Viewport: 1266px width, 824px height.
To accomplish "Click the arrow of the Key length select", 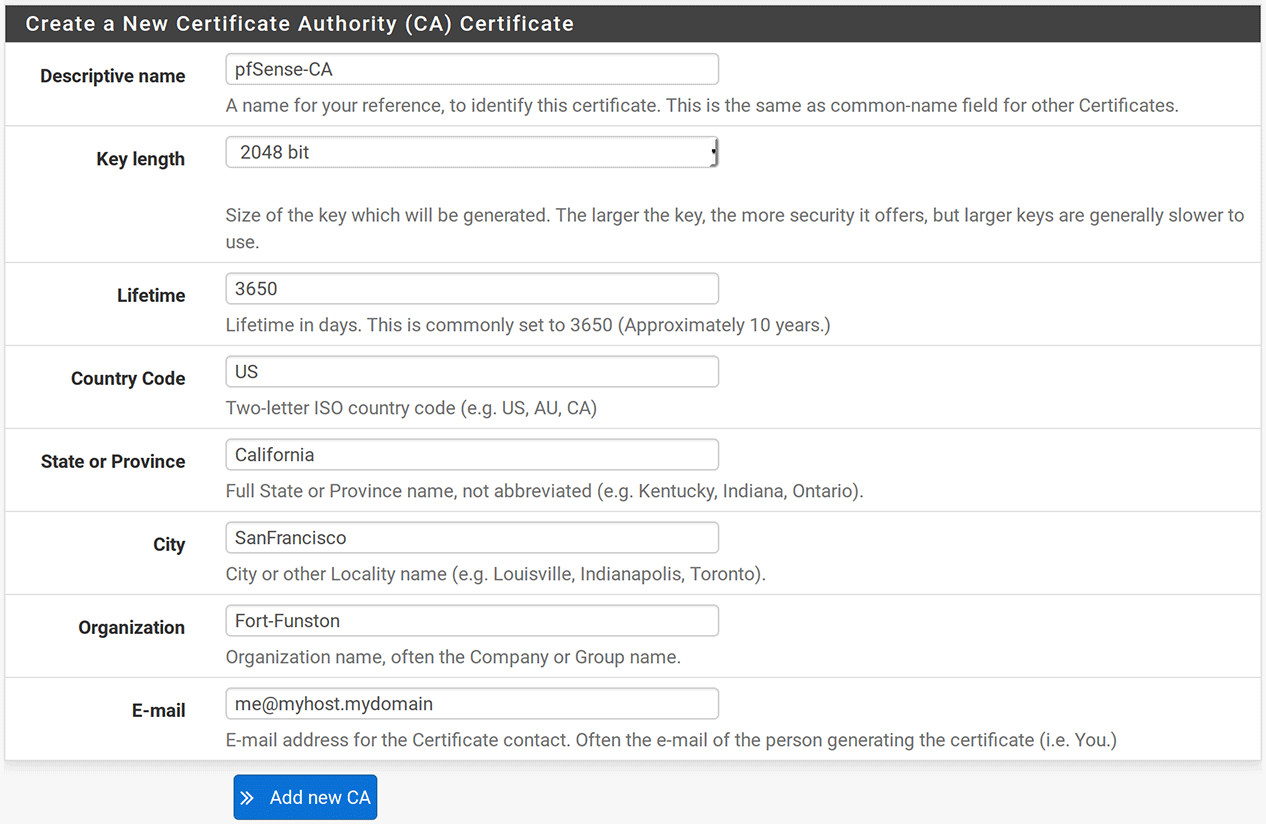I will [713, 153].
